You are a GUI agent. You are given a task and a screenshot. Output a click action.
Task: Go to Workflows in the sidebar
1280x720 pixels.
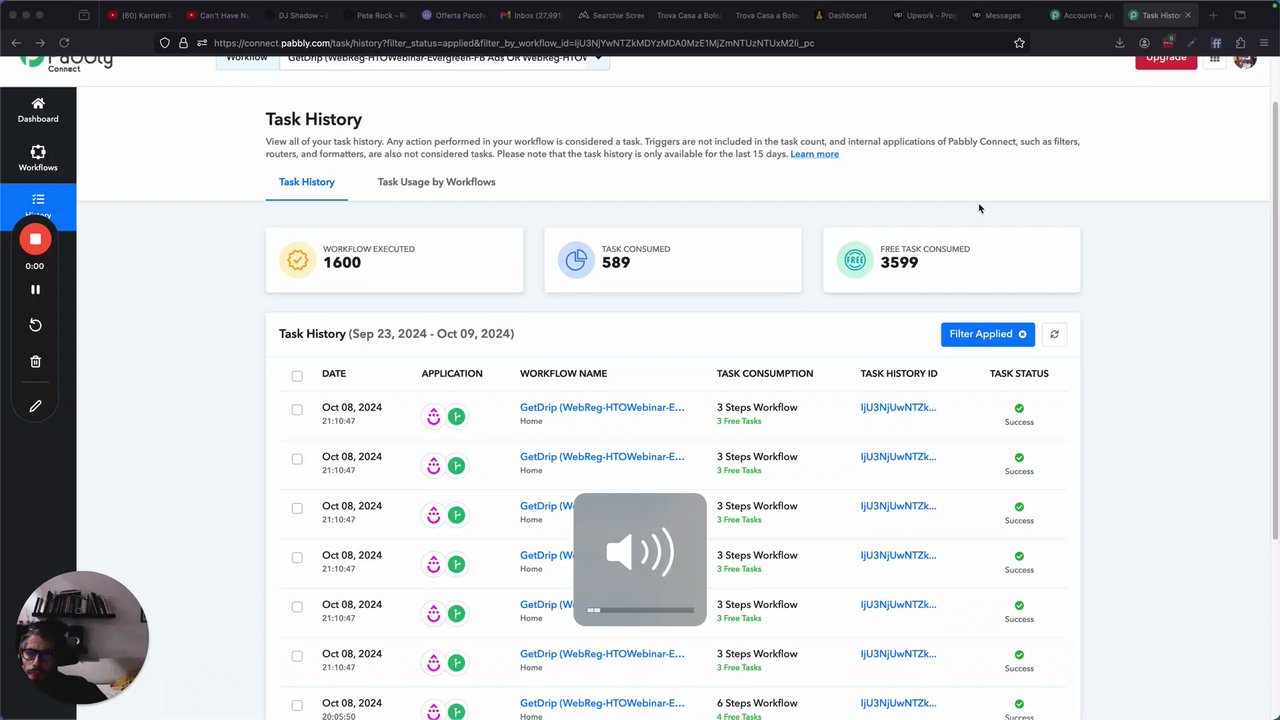tap(38, 158)
